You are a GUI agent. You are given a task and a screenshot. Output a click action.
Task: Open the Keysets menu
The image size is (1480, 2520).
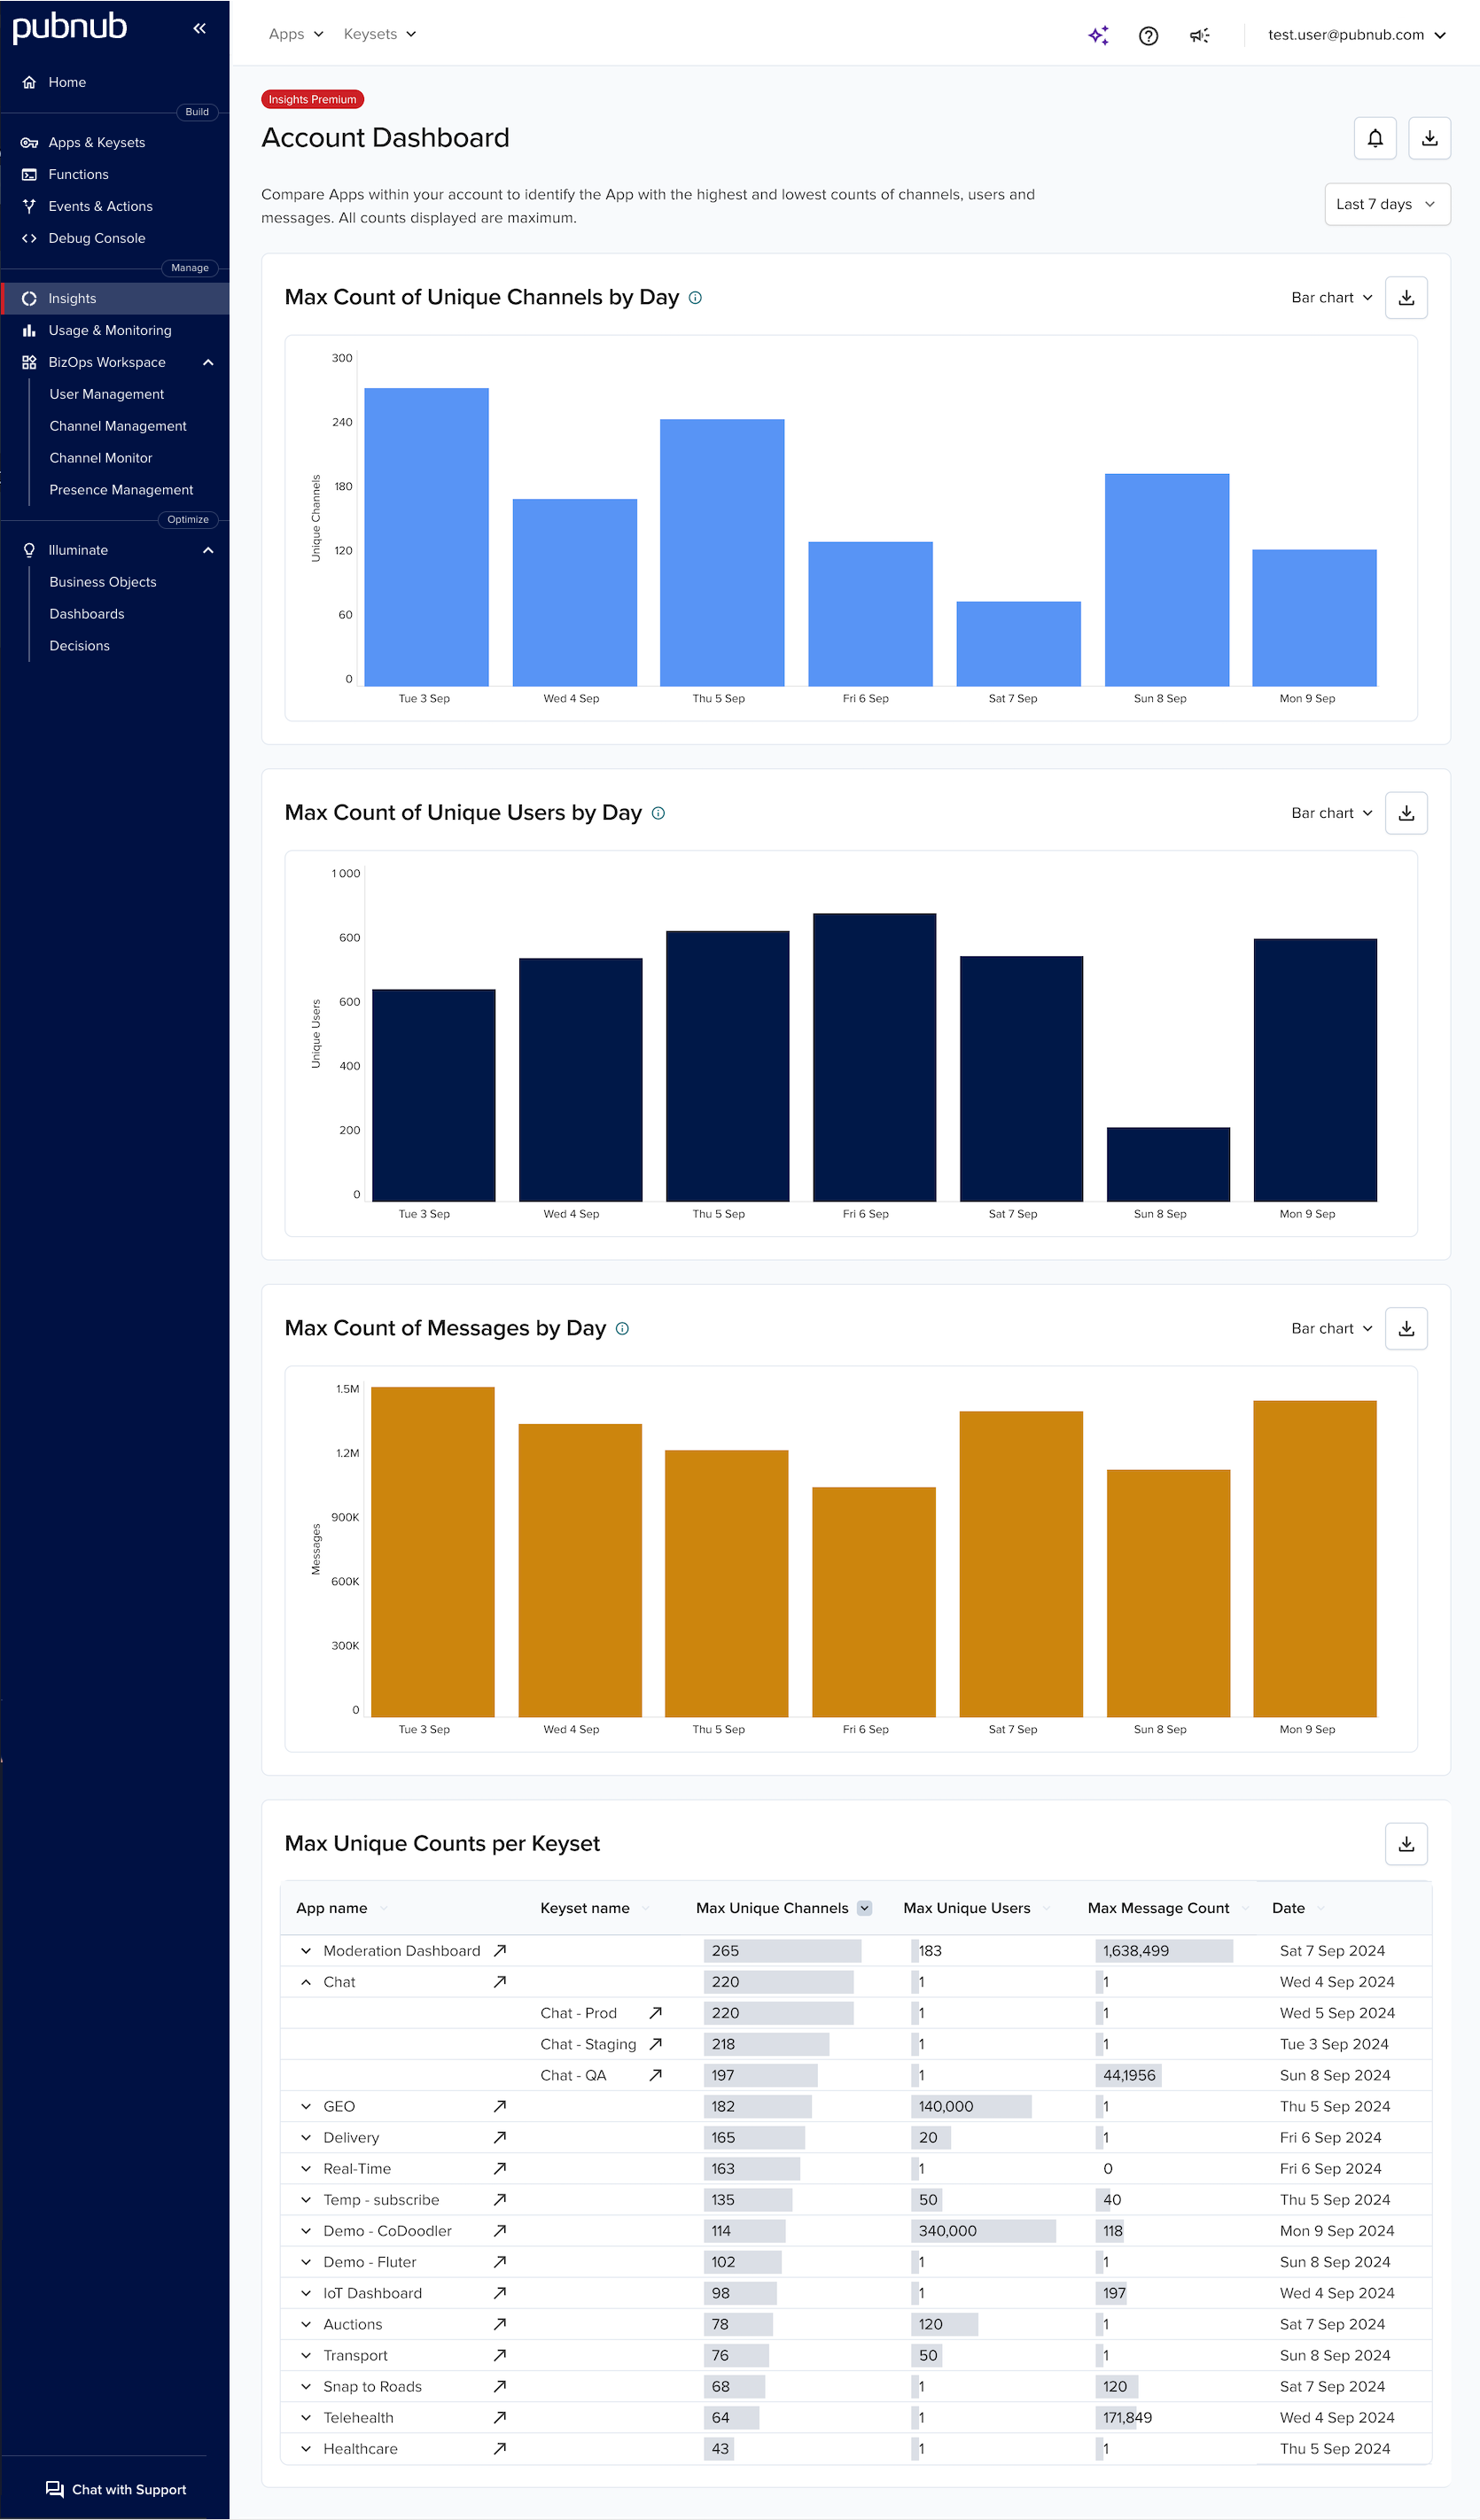tap(379, 33)
